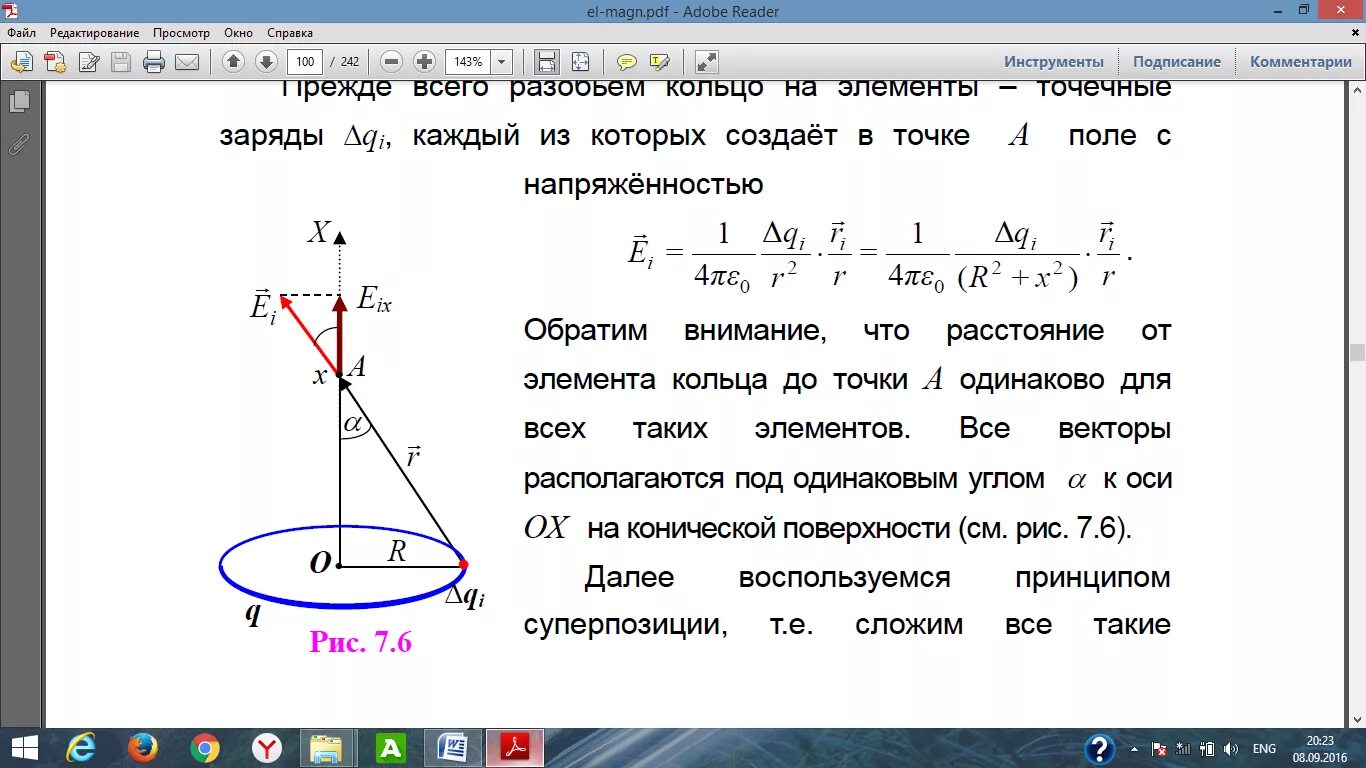This screenshot has width=1366, height=768.
Task: Show hidden tray icons arrow
Action: point(1134,749)
